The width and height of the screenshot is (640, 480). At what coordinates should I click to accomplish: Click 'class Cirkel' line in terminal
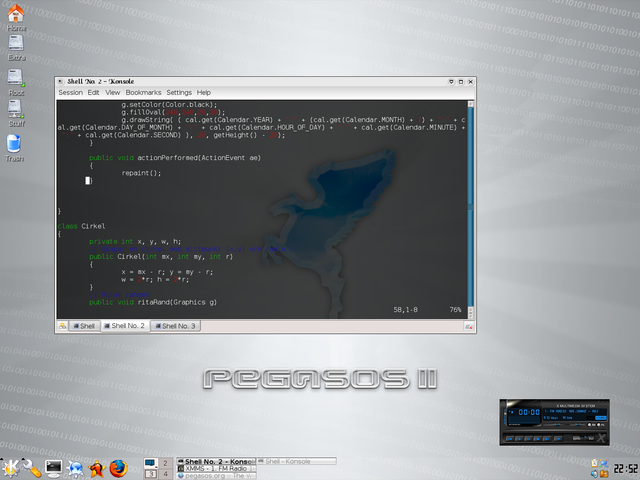(x=81, y=226)
